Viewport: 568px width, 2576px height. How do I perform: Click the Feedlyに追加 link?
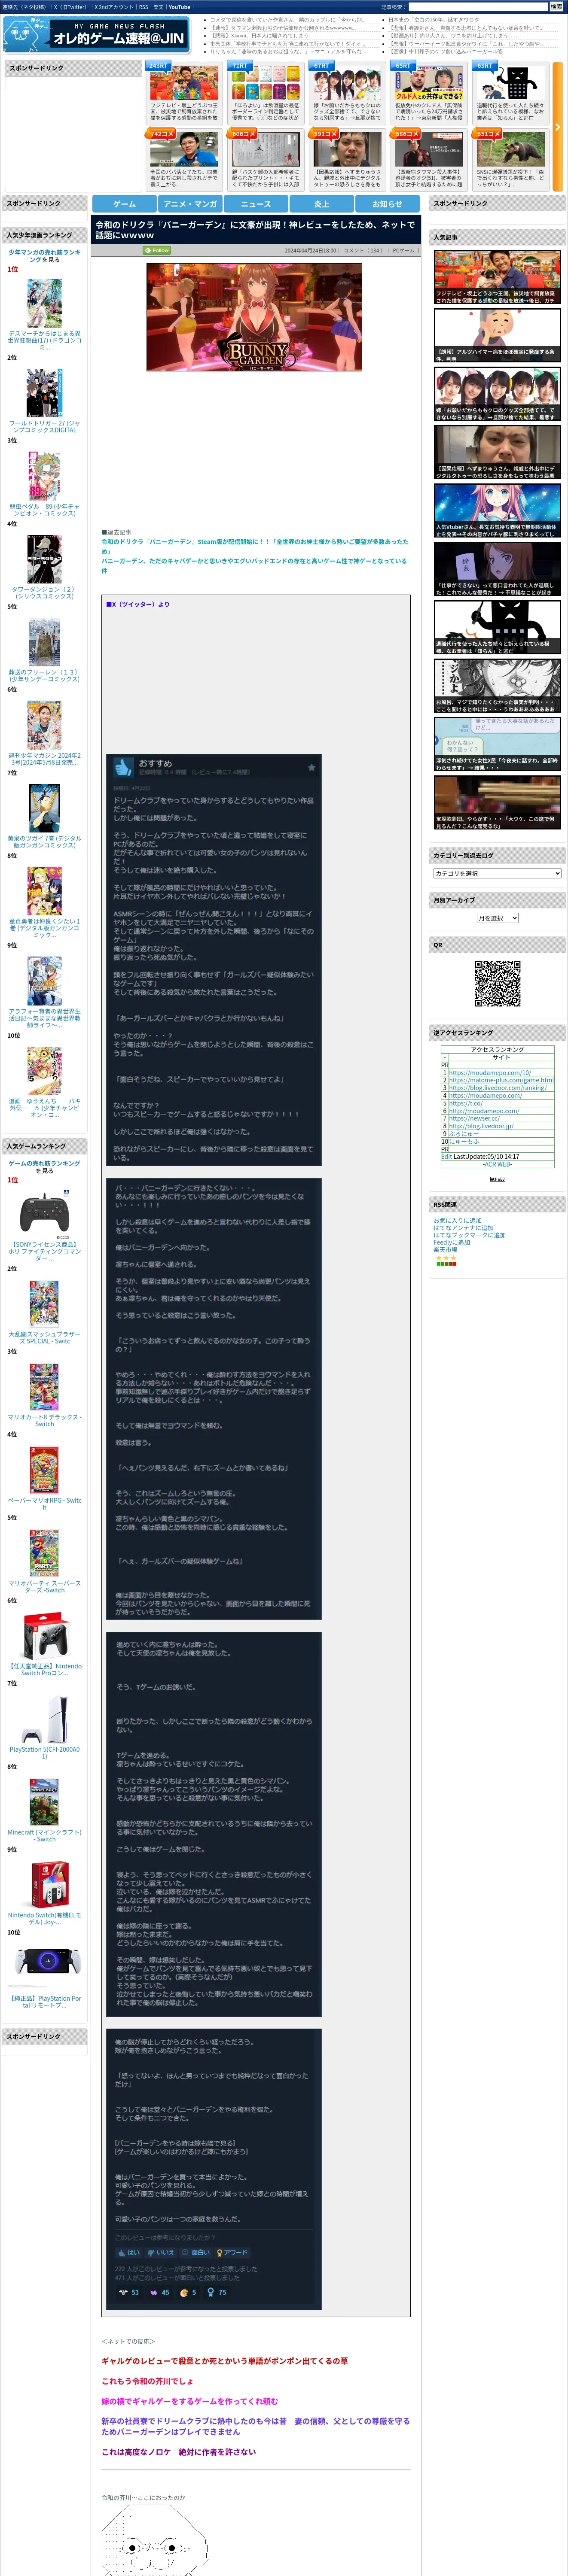[451, 1242]
